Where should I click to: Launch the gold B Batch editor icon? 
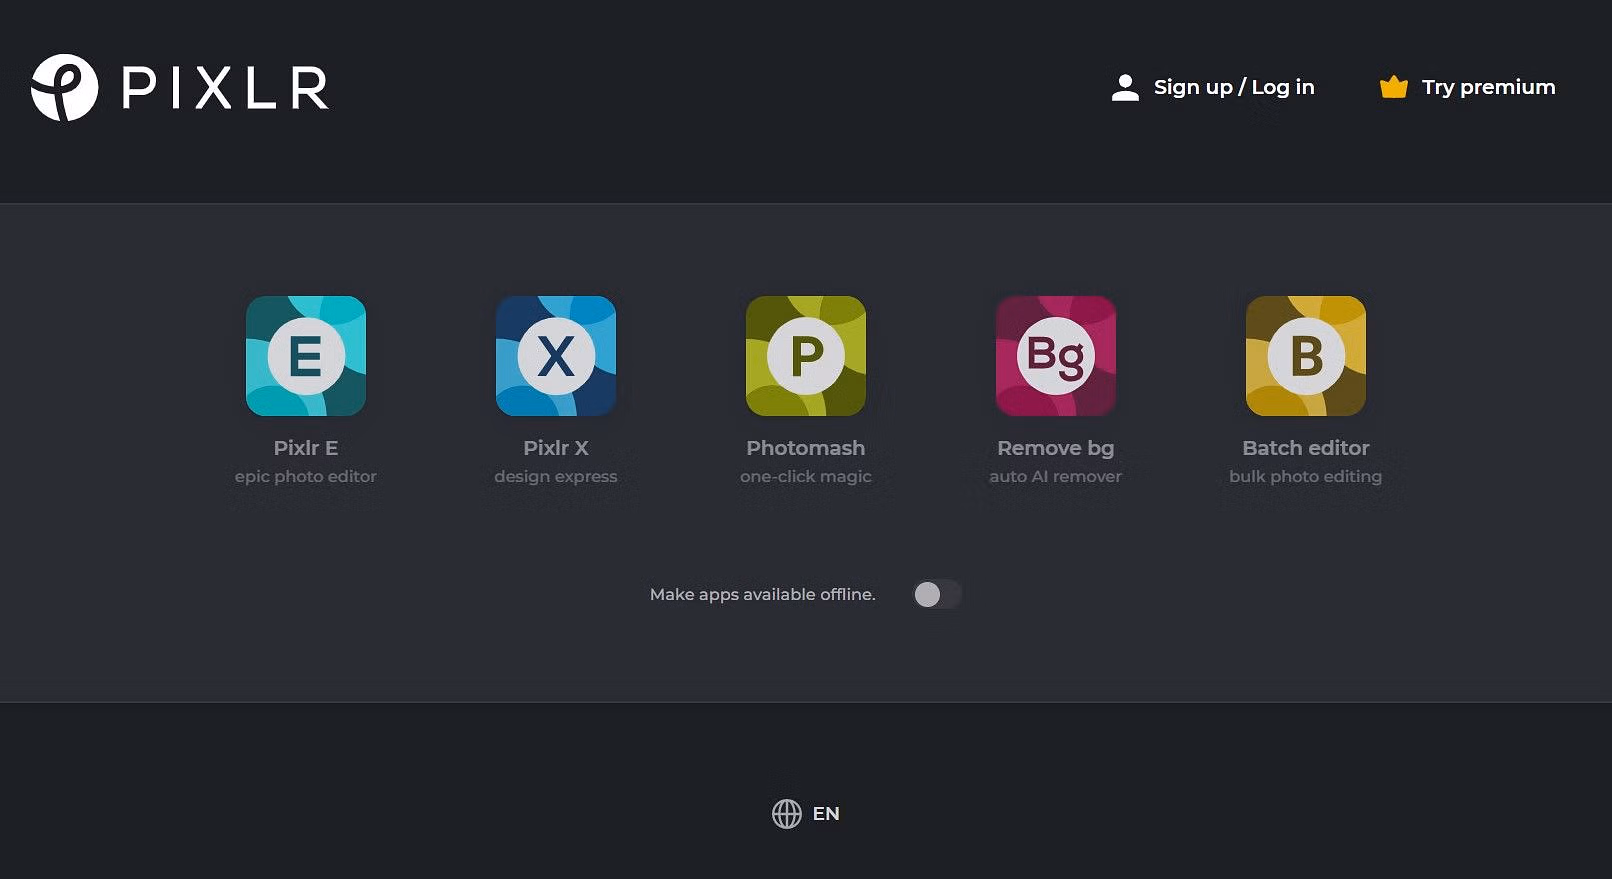point(1306,356)
